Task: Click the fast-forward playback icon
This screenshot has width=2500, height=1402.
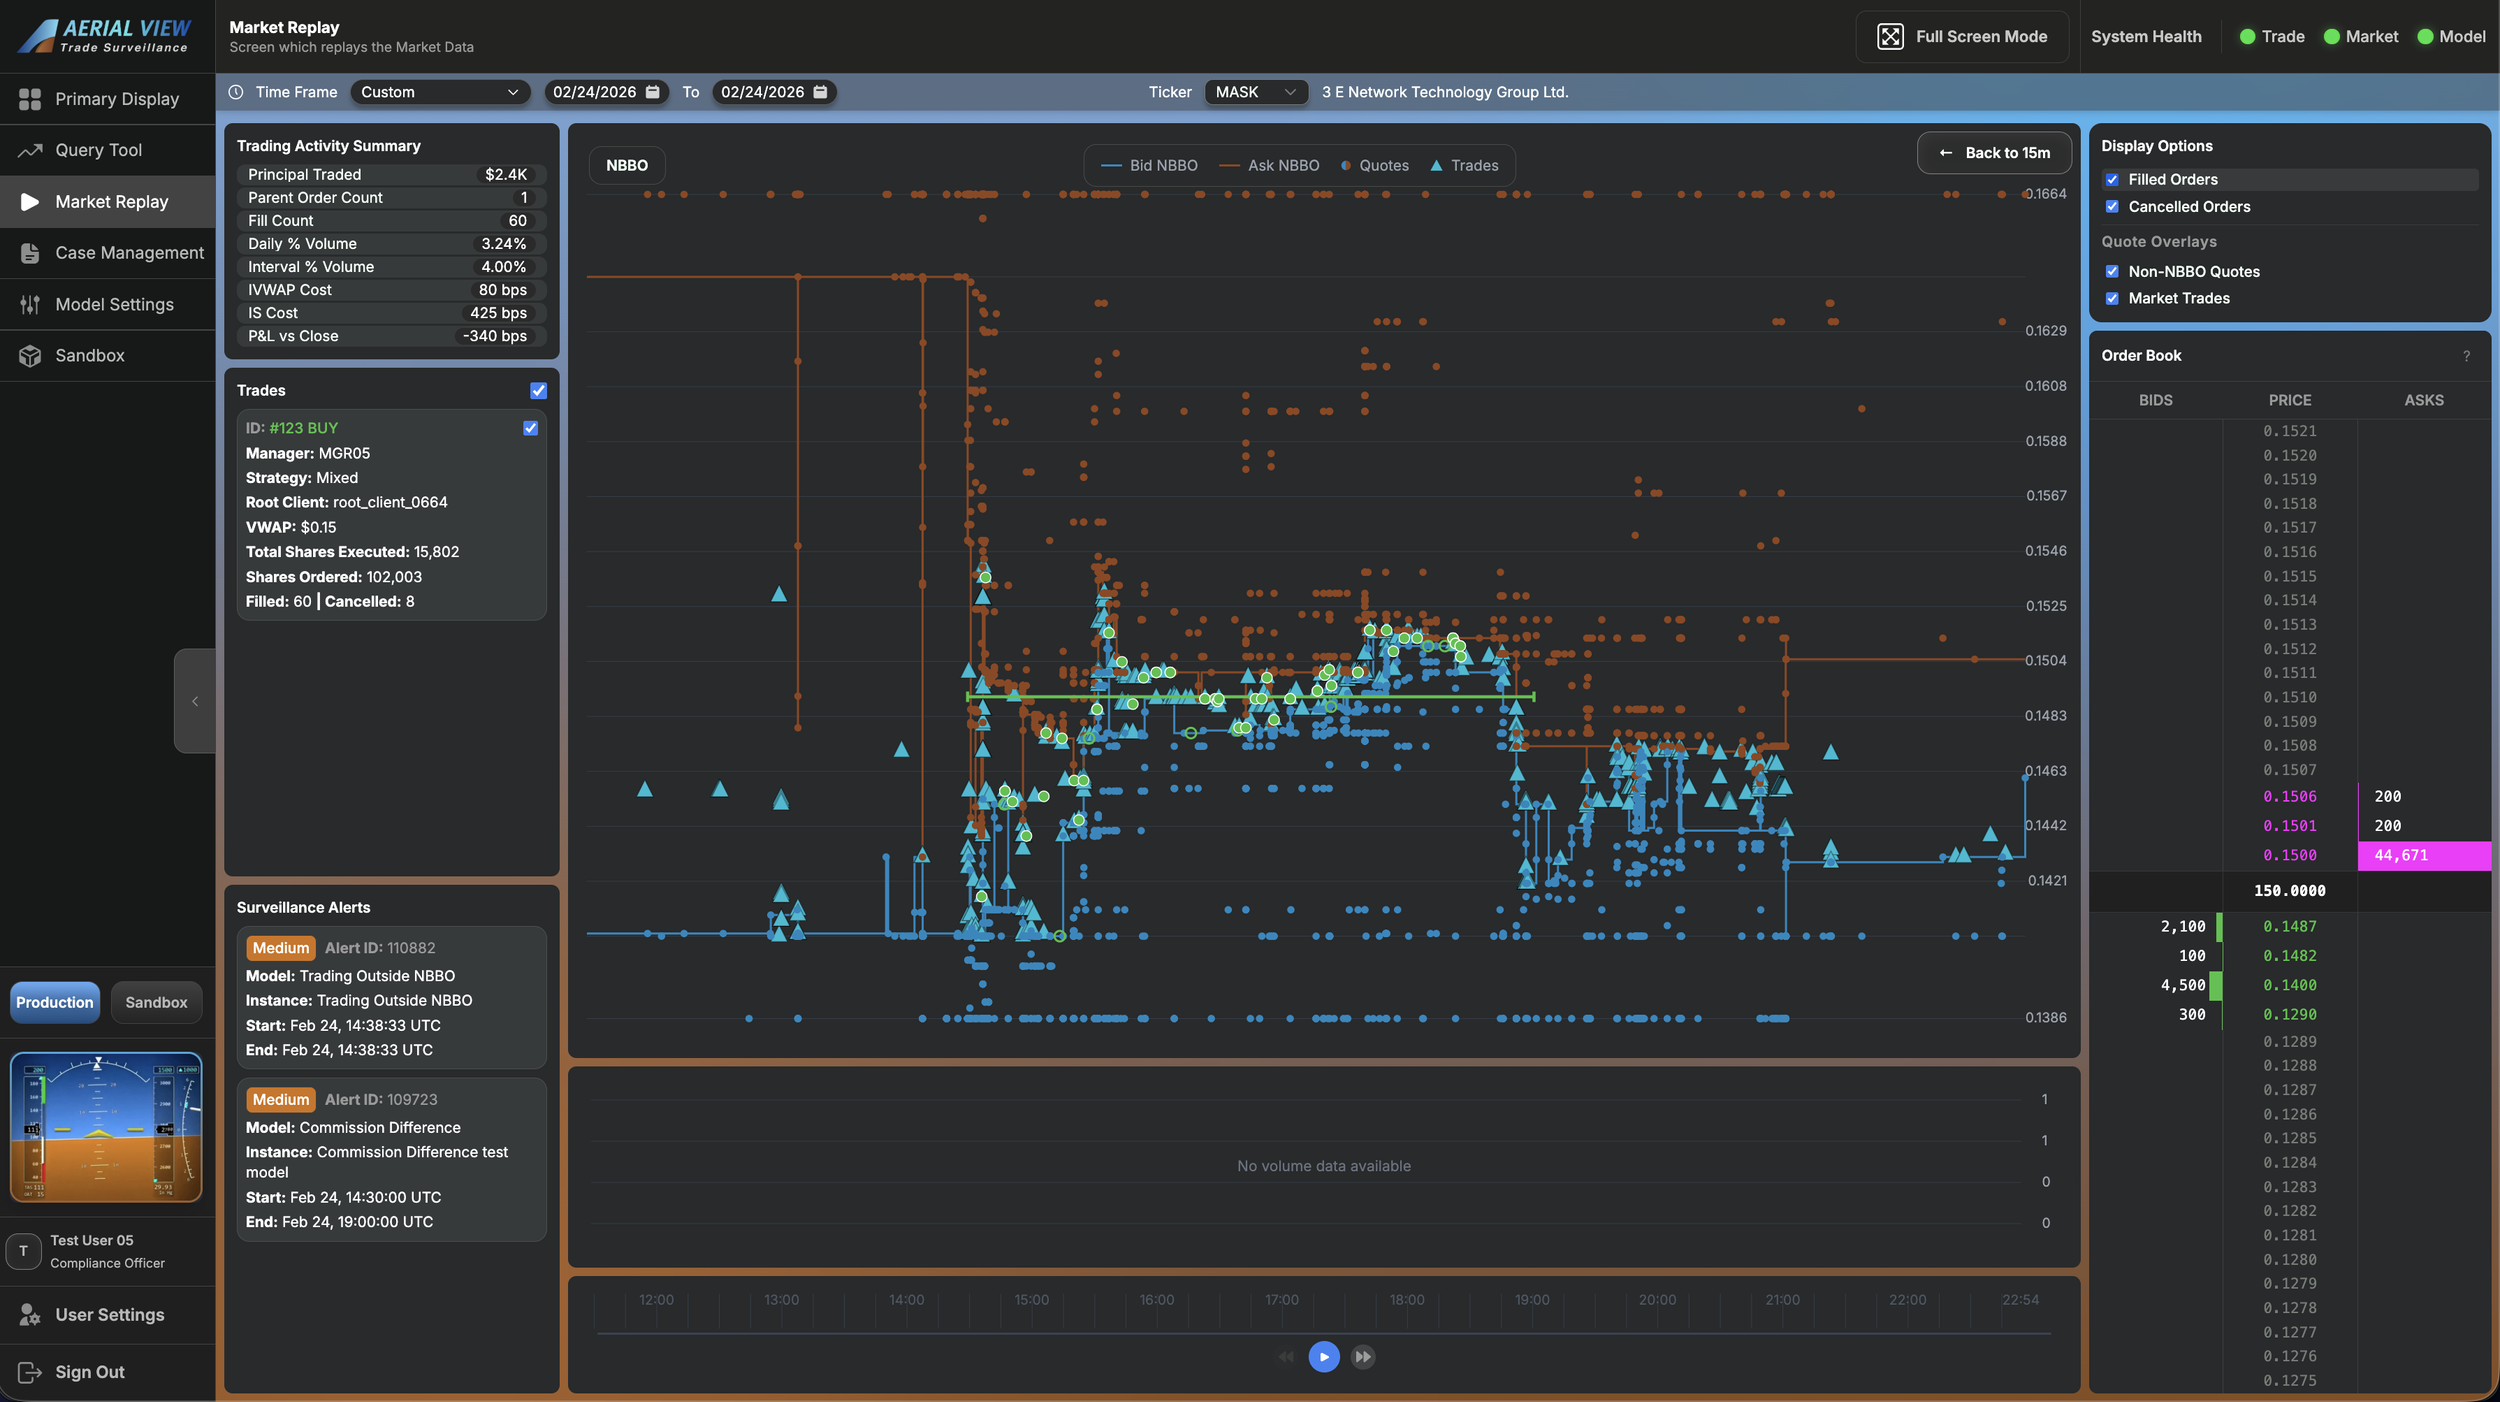Action: 1362,1357
